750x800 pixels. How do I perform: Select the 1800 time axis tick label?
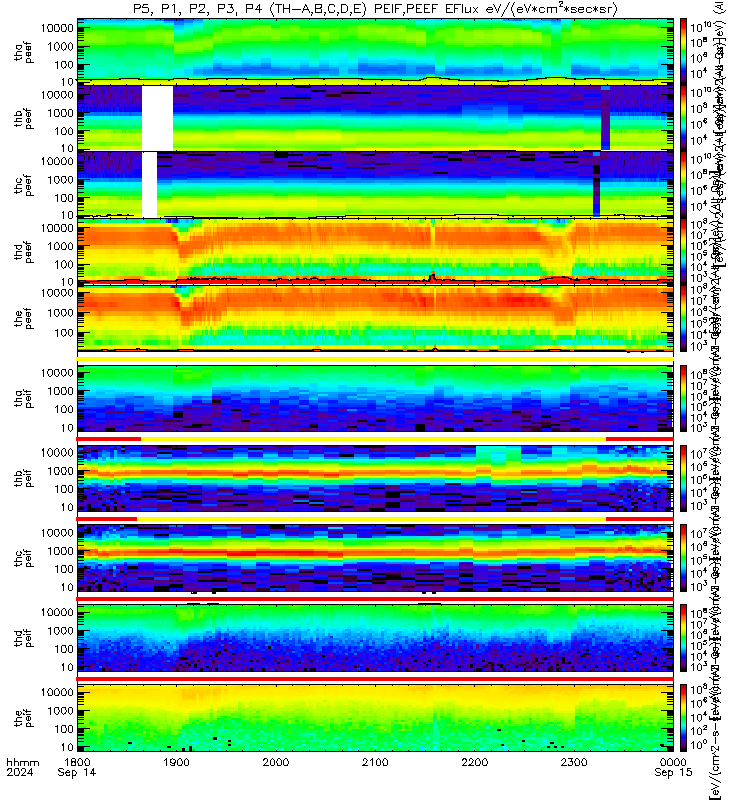point(77,762)
